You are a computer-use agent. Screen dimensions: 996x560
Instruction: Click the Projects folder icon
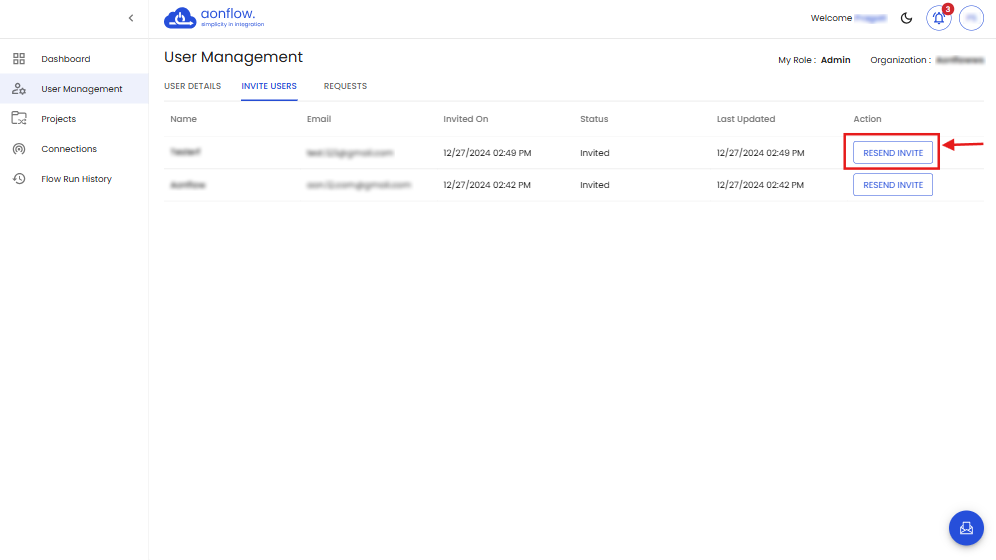tap(18, 119)
